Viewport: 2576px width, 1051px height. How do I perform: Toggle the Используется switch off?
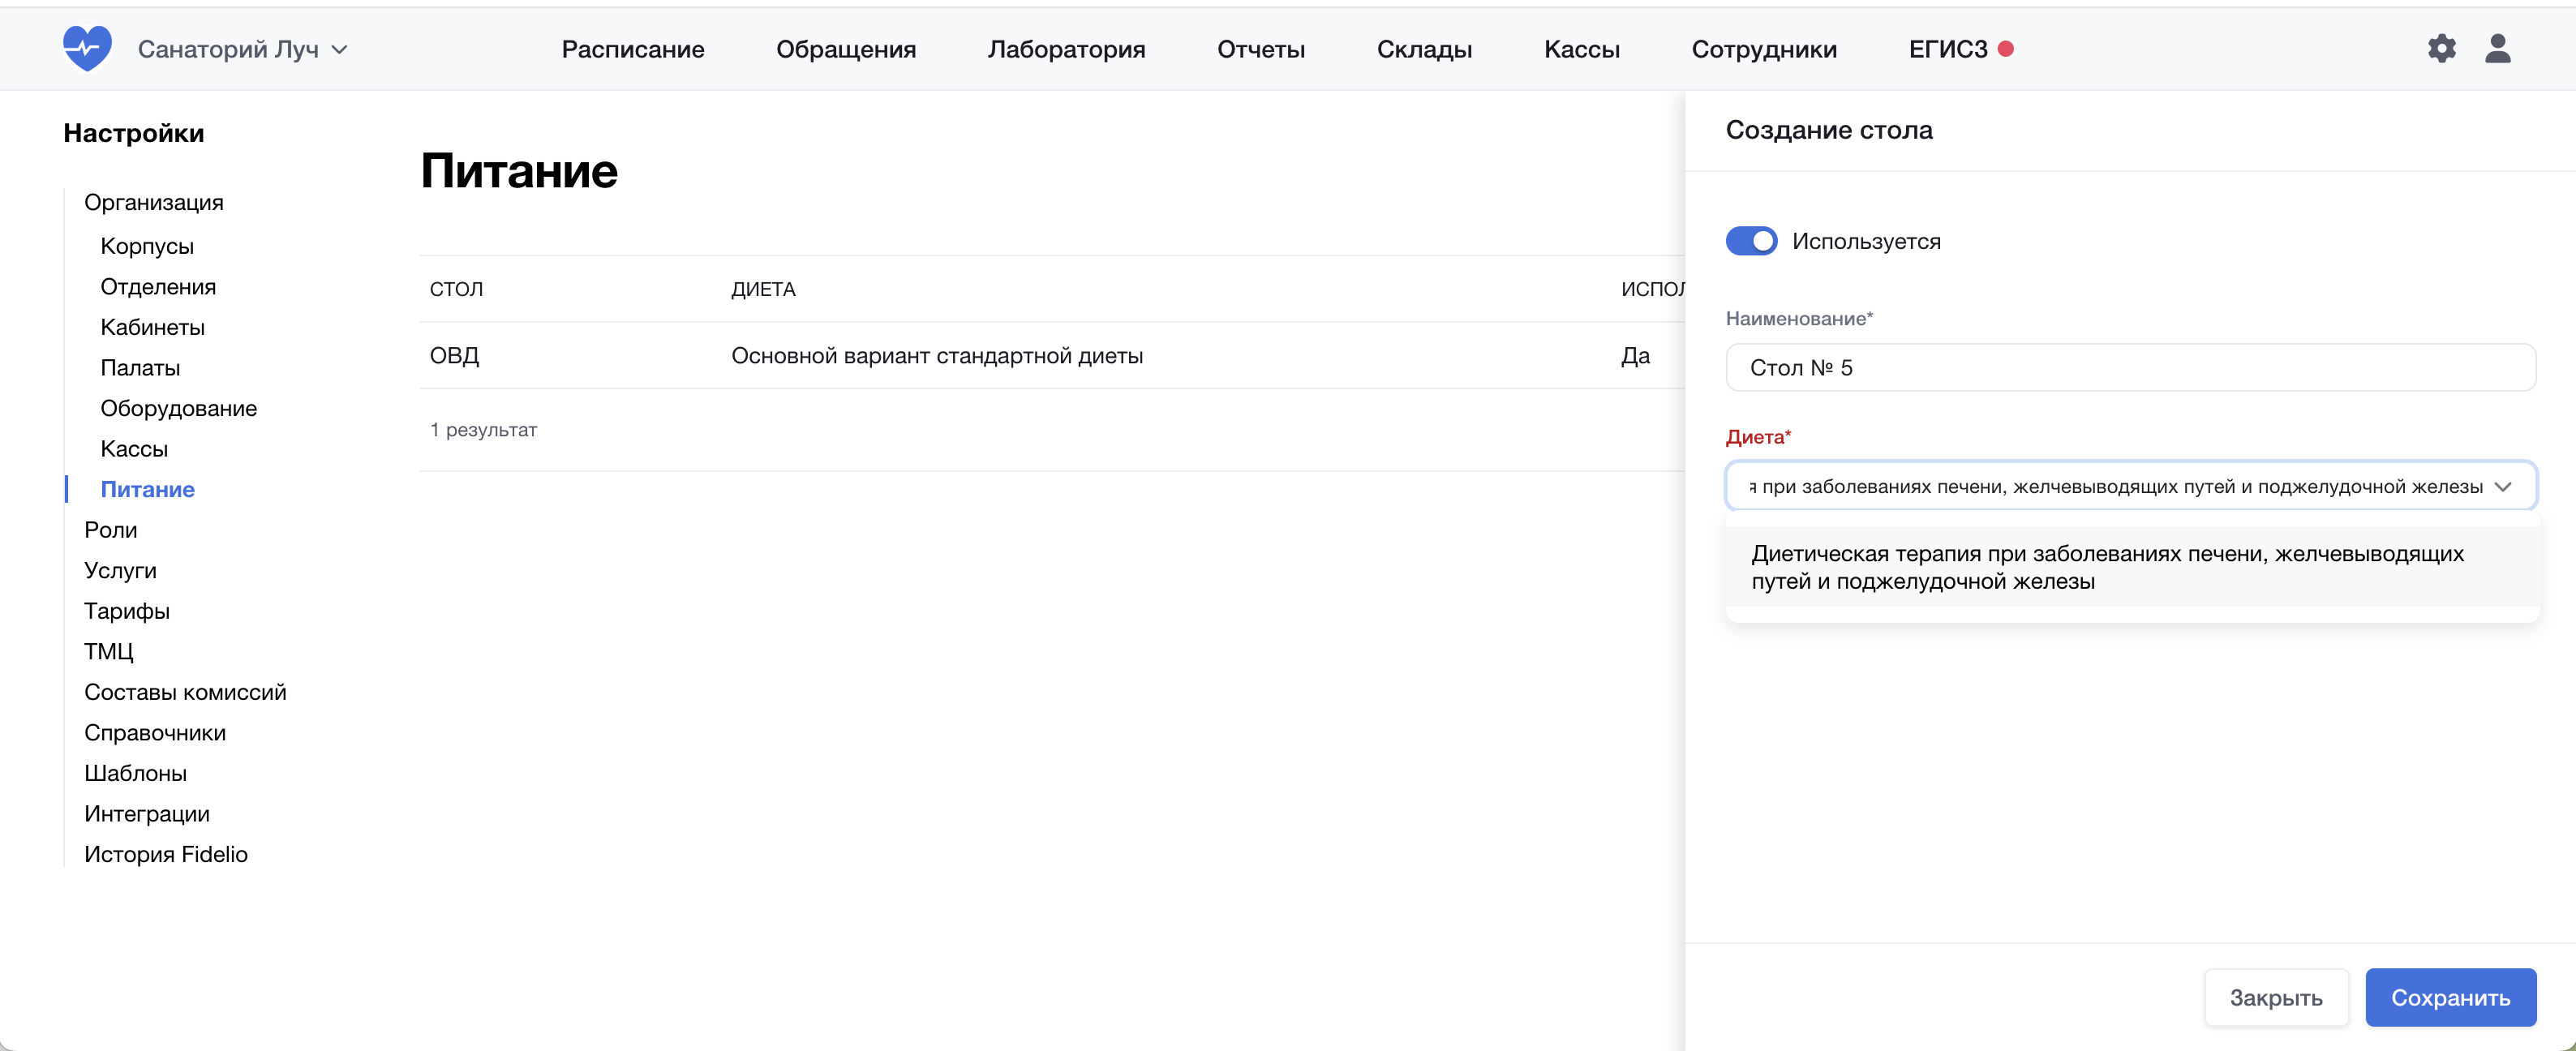(1750, 241)
